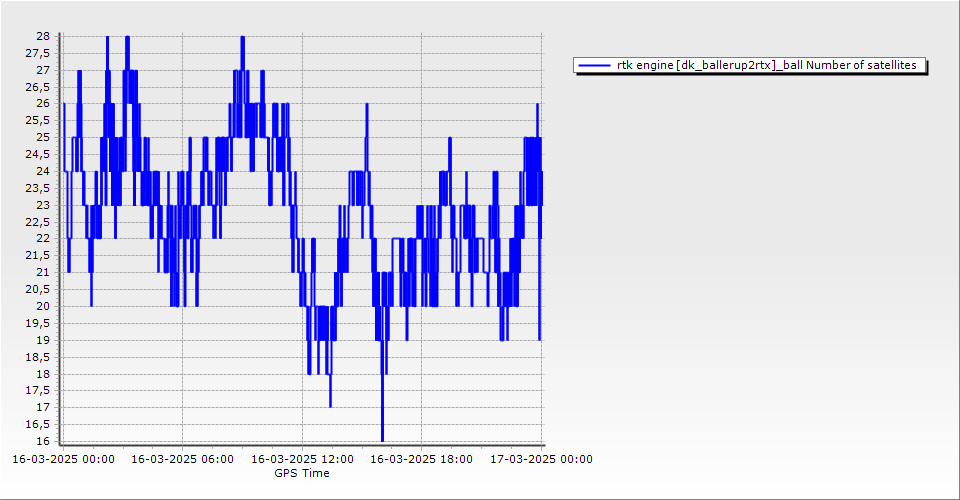Click the blue line sample in the legend
Image resolution: width=960 pixels, height=500 pixels.
(x=594, y=65)
